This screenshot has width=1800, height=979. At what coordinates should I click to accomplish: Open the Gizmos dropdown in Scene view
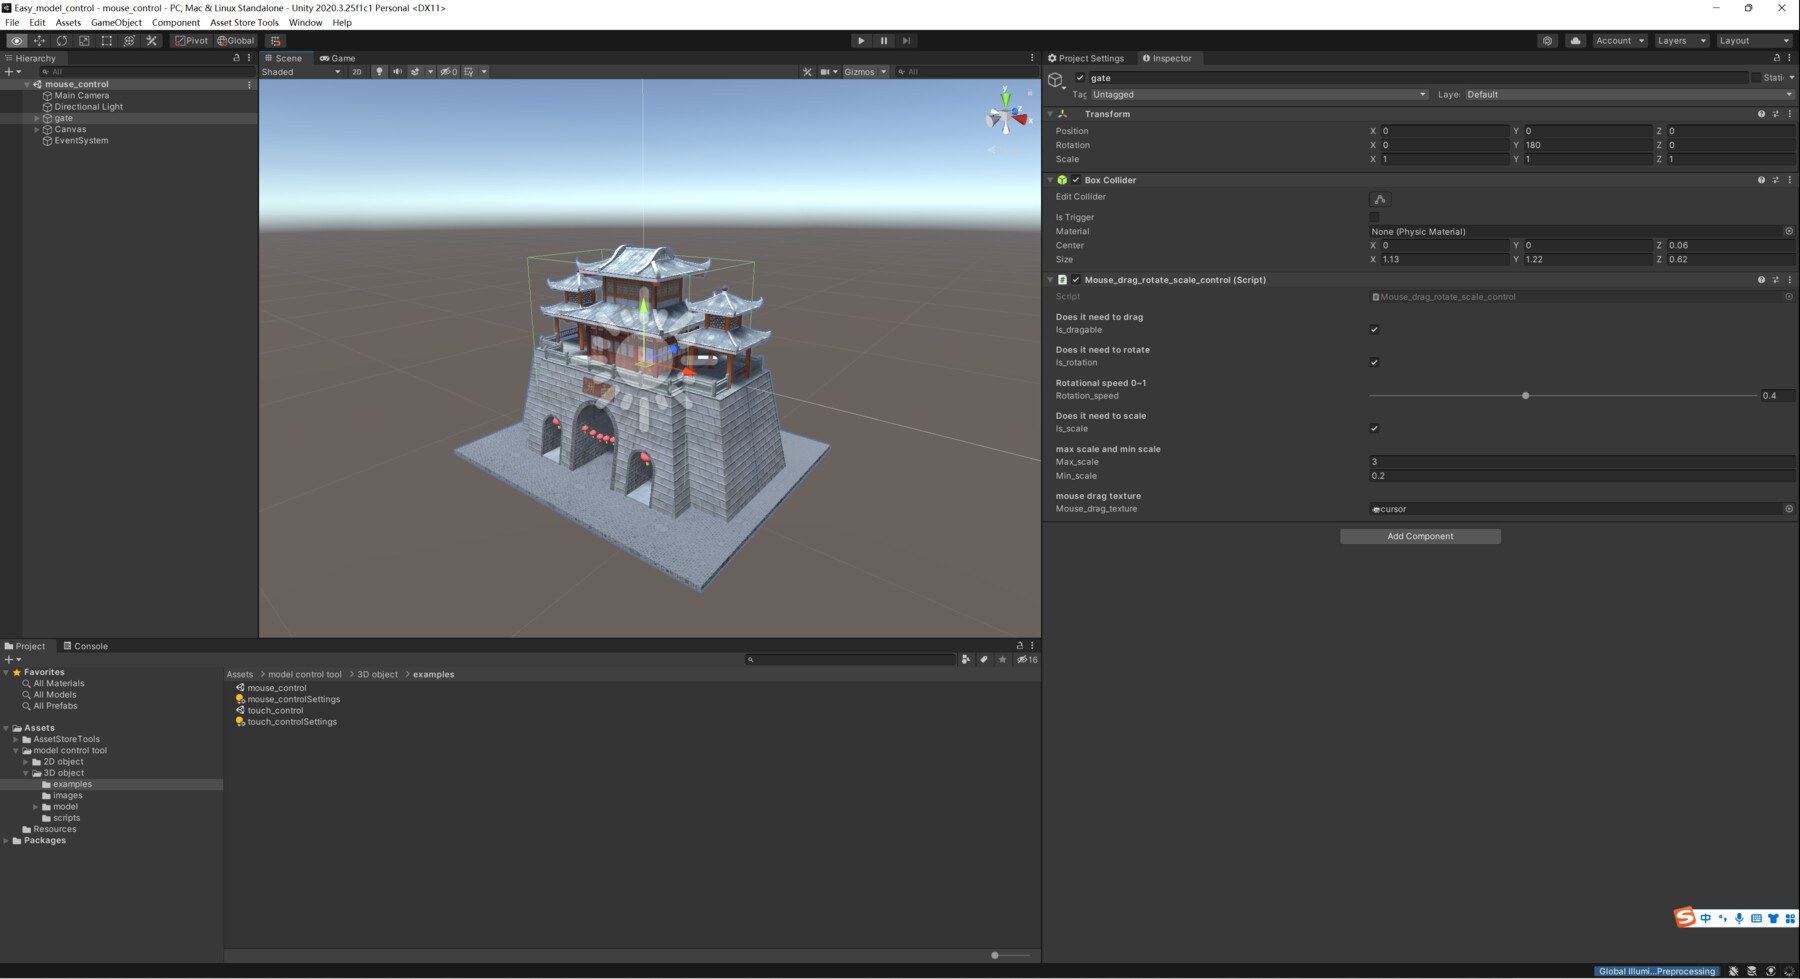pyautogui.click(x=864, y=71)
